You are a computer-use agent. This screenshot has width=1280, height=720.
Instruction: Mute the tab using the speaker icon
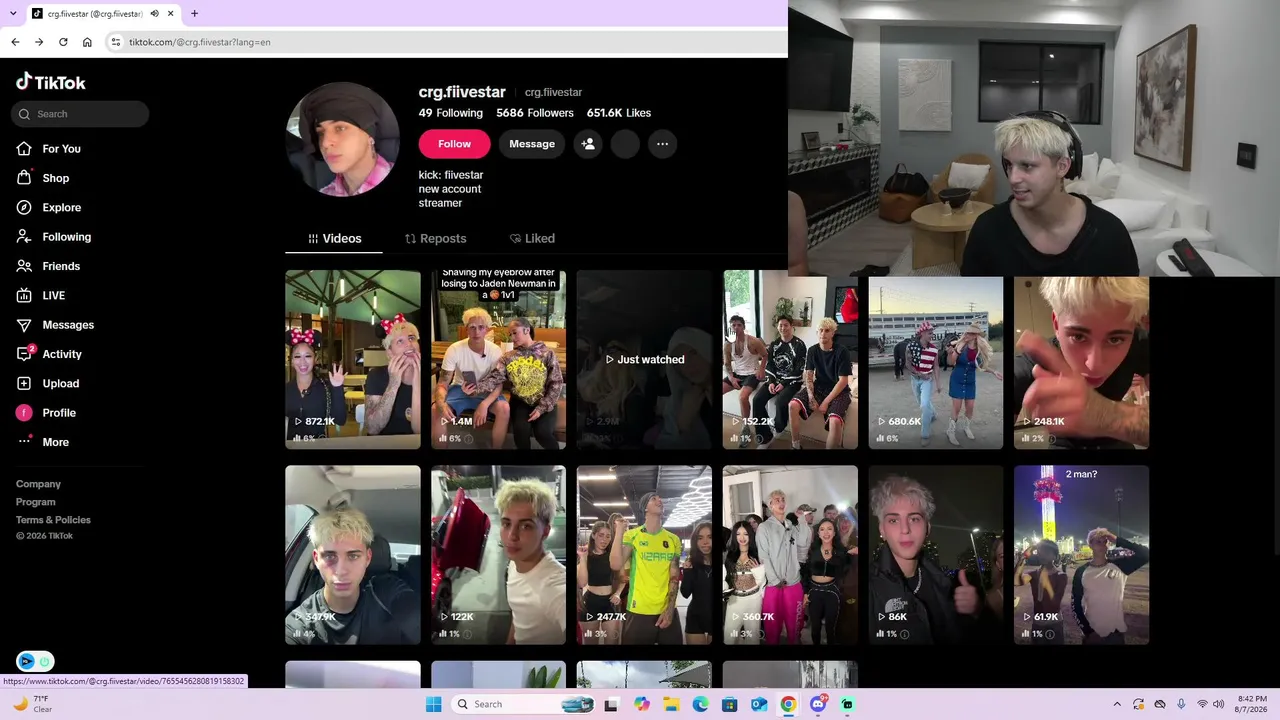click(x=155, y=14)
